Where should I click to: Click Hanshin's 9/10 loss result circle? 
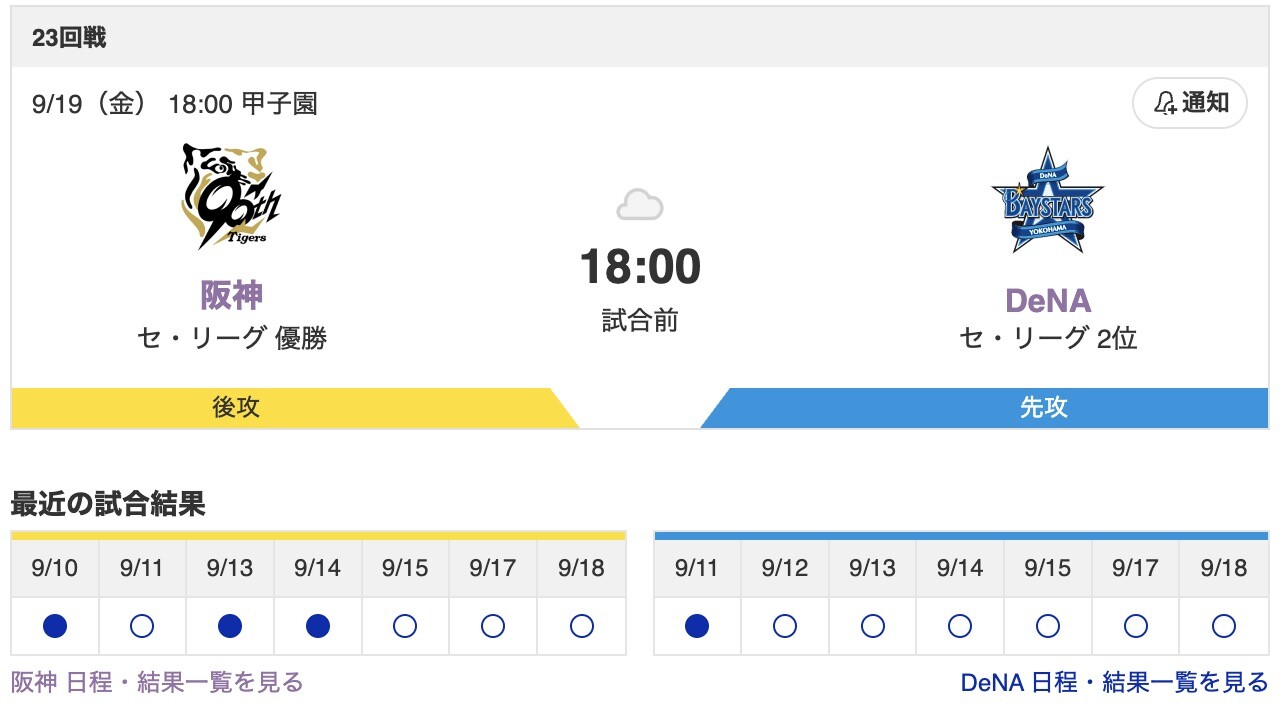(55, 626)
